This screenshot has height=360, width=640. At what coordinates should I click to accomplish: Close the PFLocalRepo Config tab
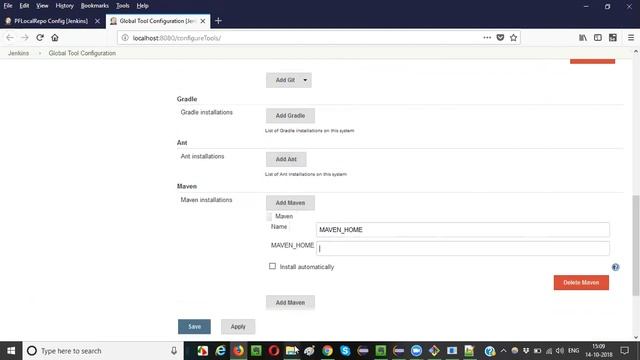pyautogui.click(x=97, y=21)
